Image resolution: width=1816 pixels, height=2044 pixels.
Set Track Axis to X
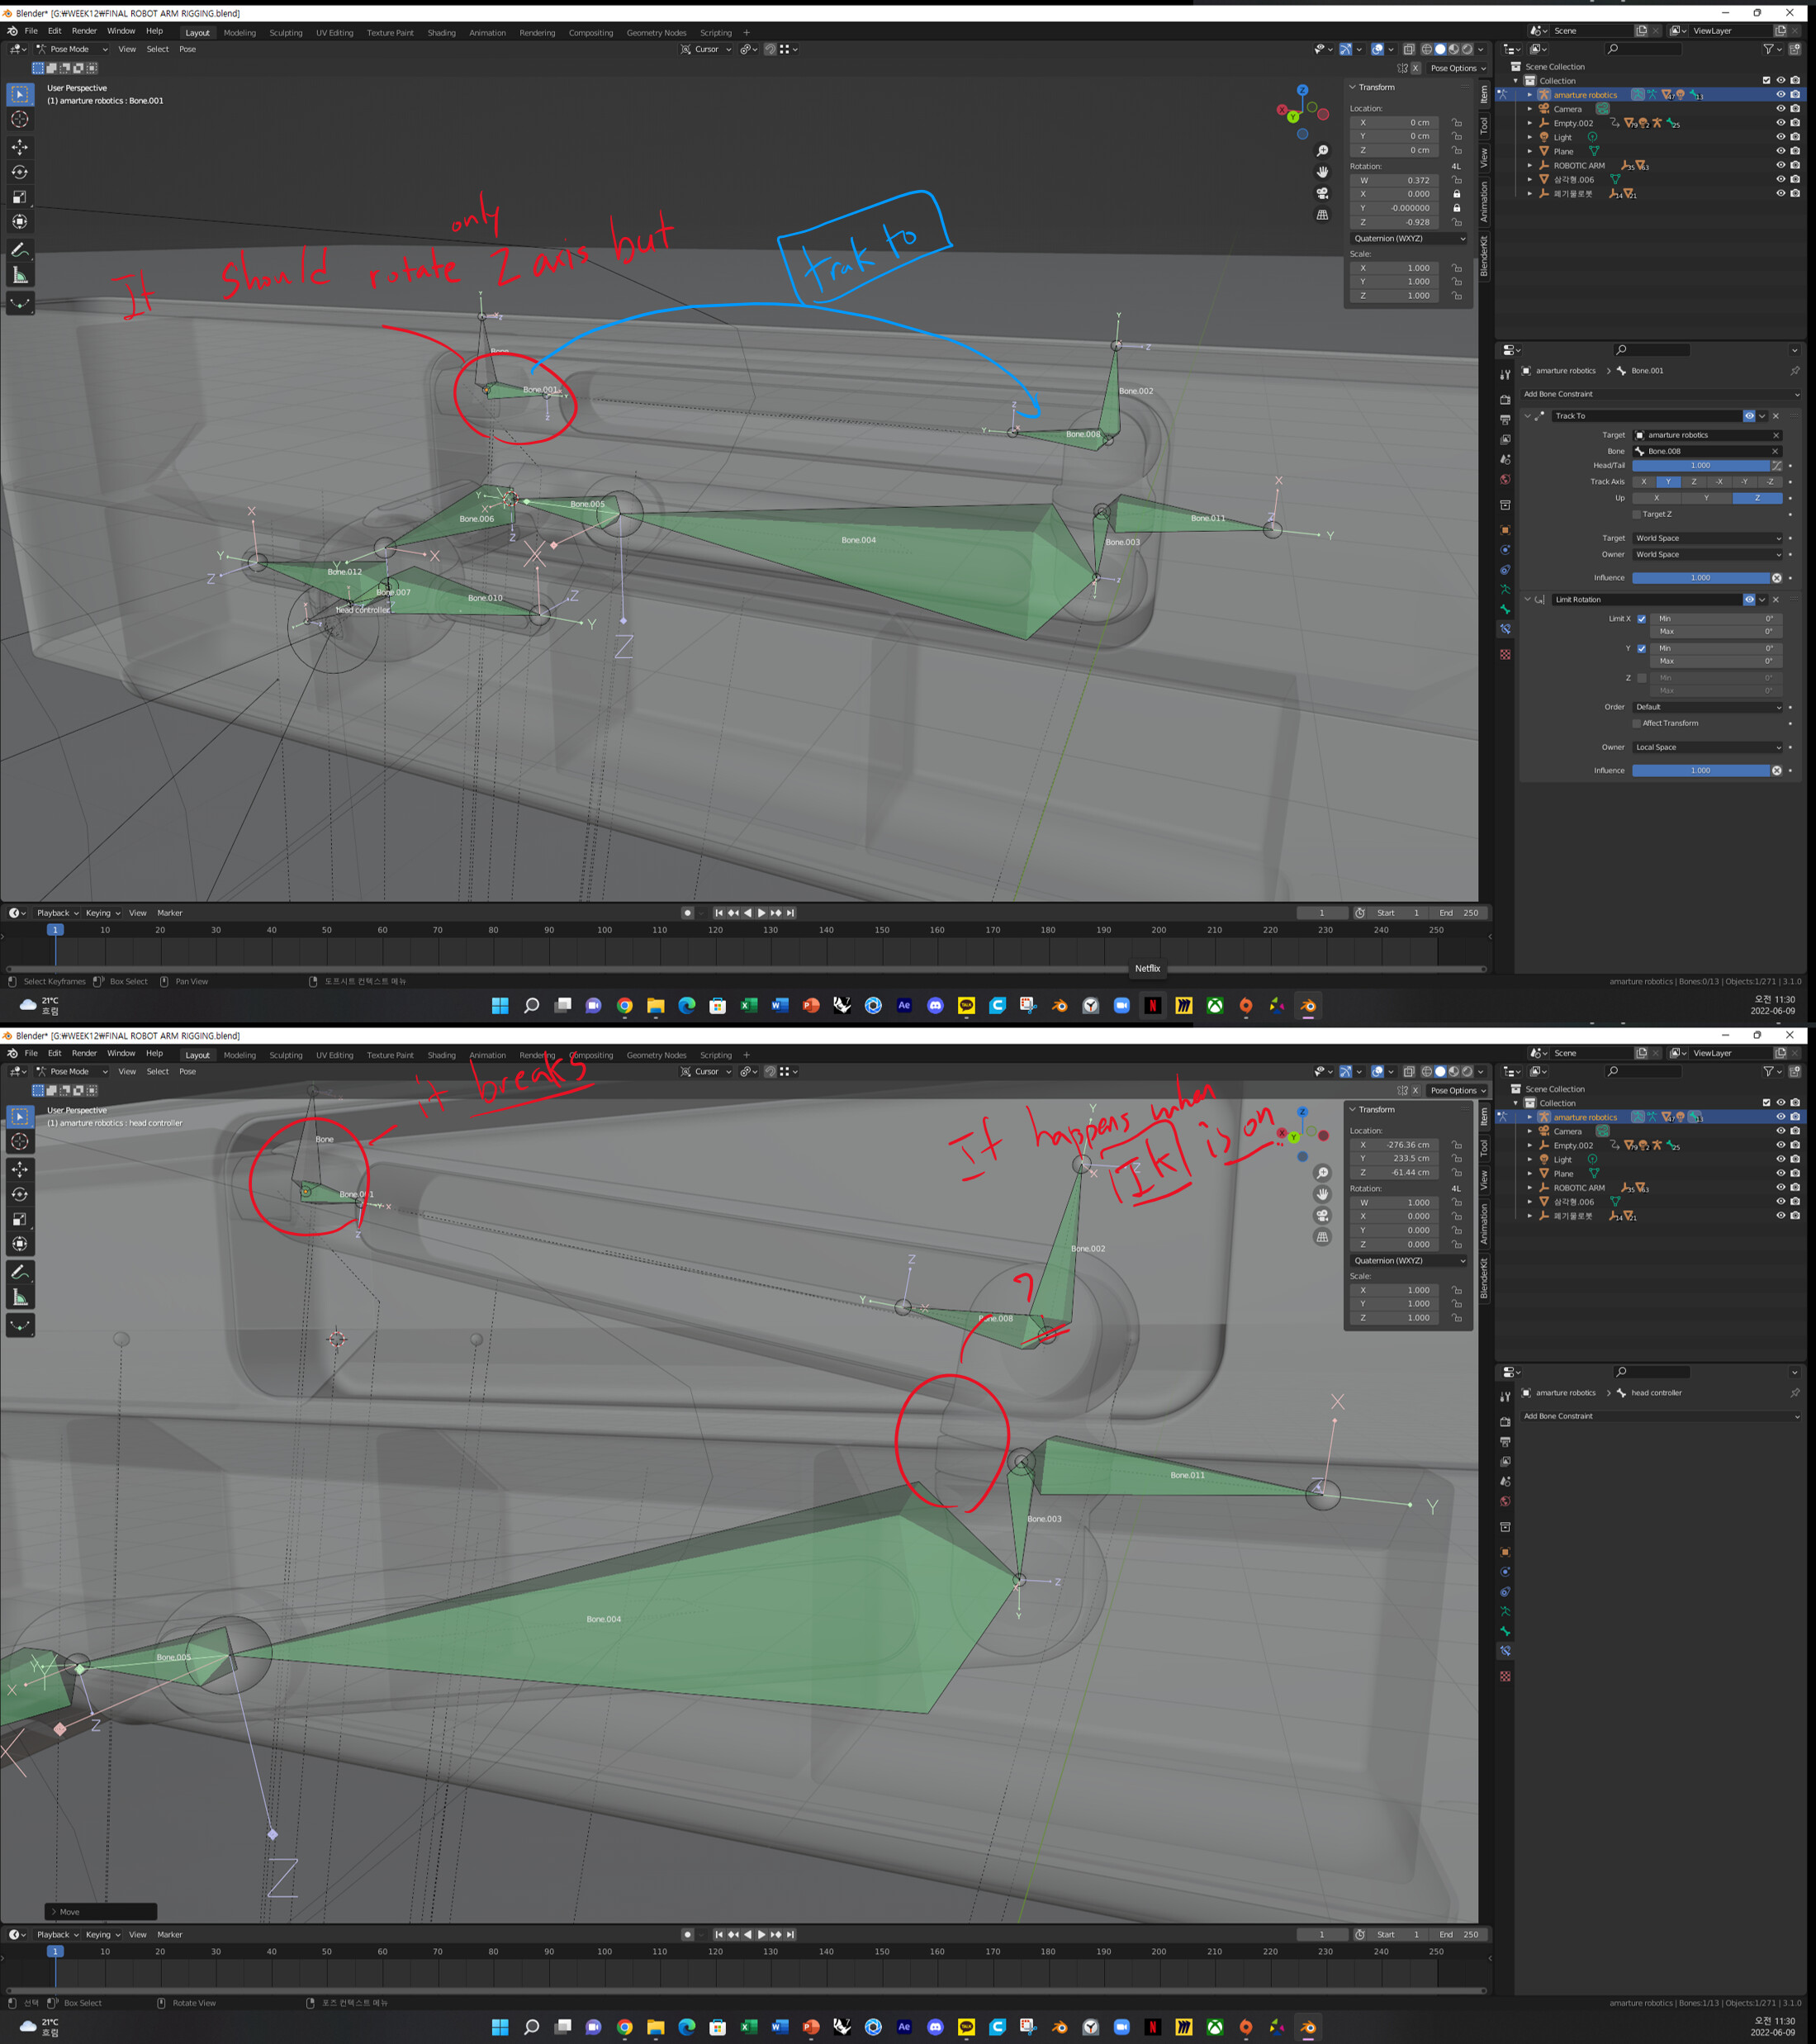point(1644,482)
